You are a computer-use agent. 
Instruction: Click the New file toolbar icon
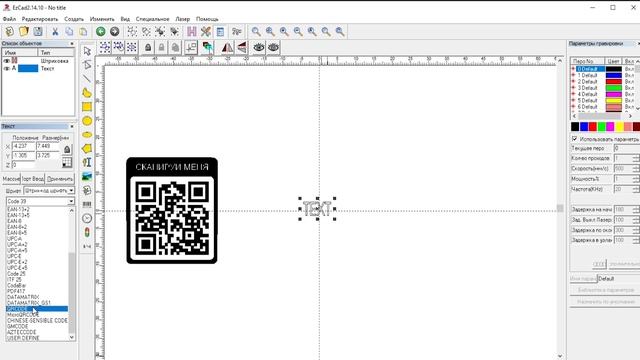pyautogui.click(x=9, y=31)
